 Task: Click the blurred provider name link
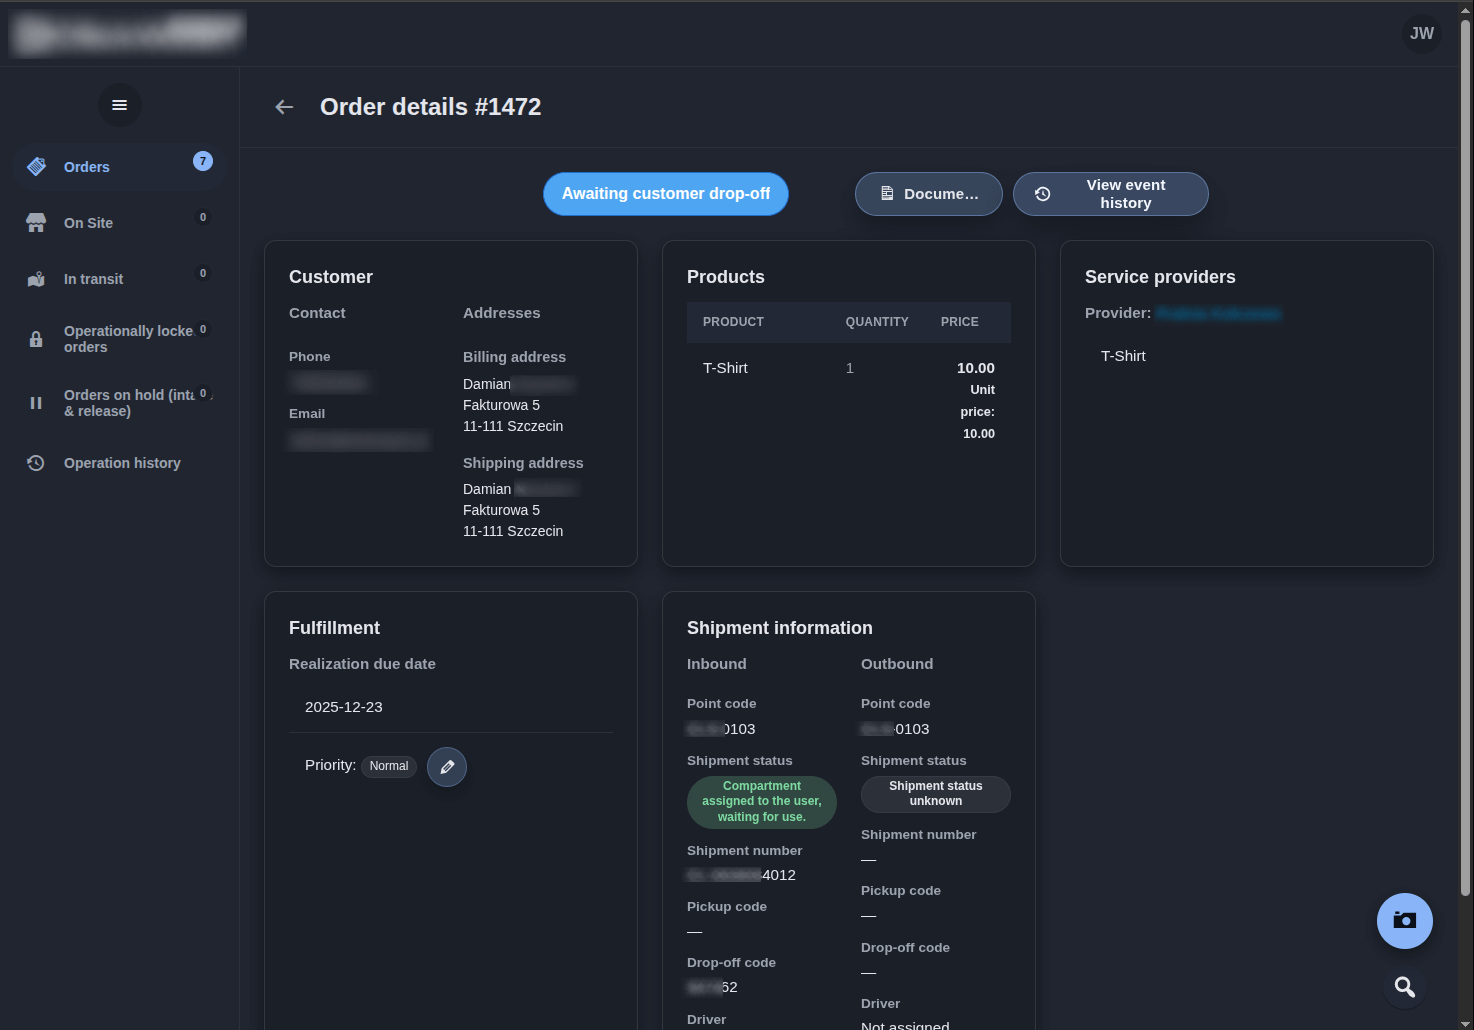pos(1217,313)
